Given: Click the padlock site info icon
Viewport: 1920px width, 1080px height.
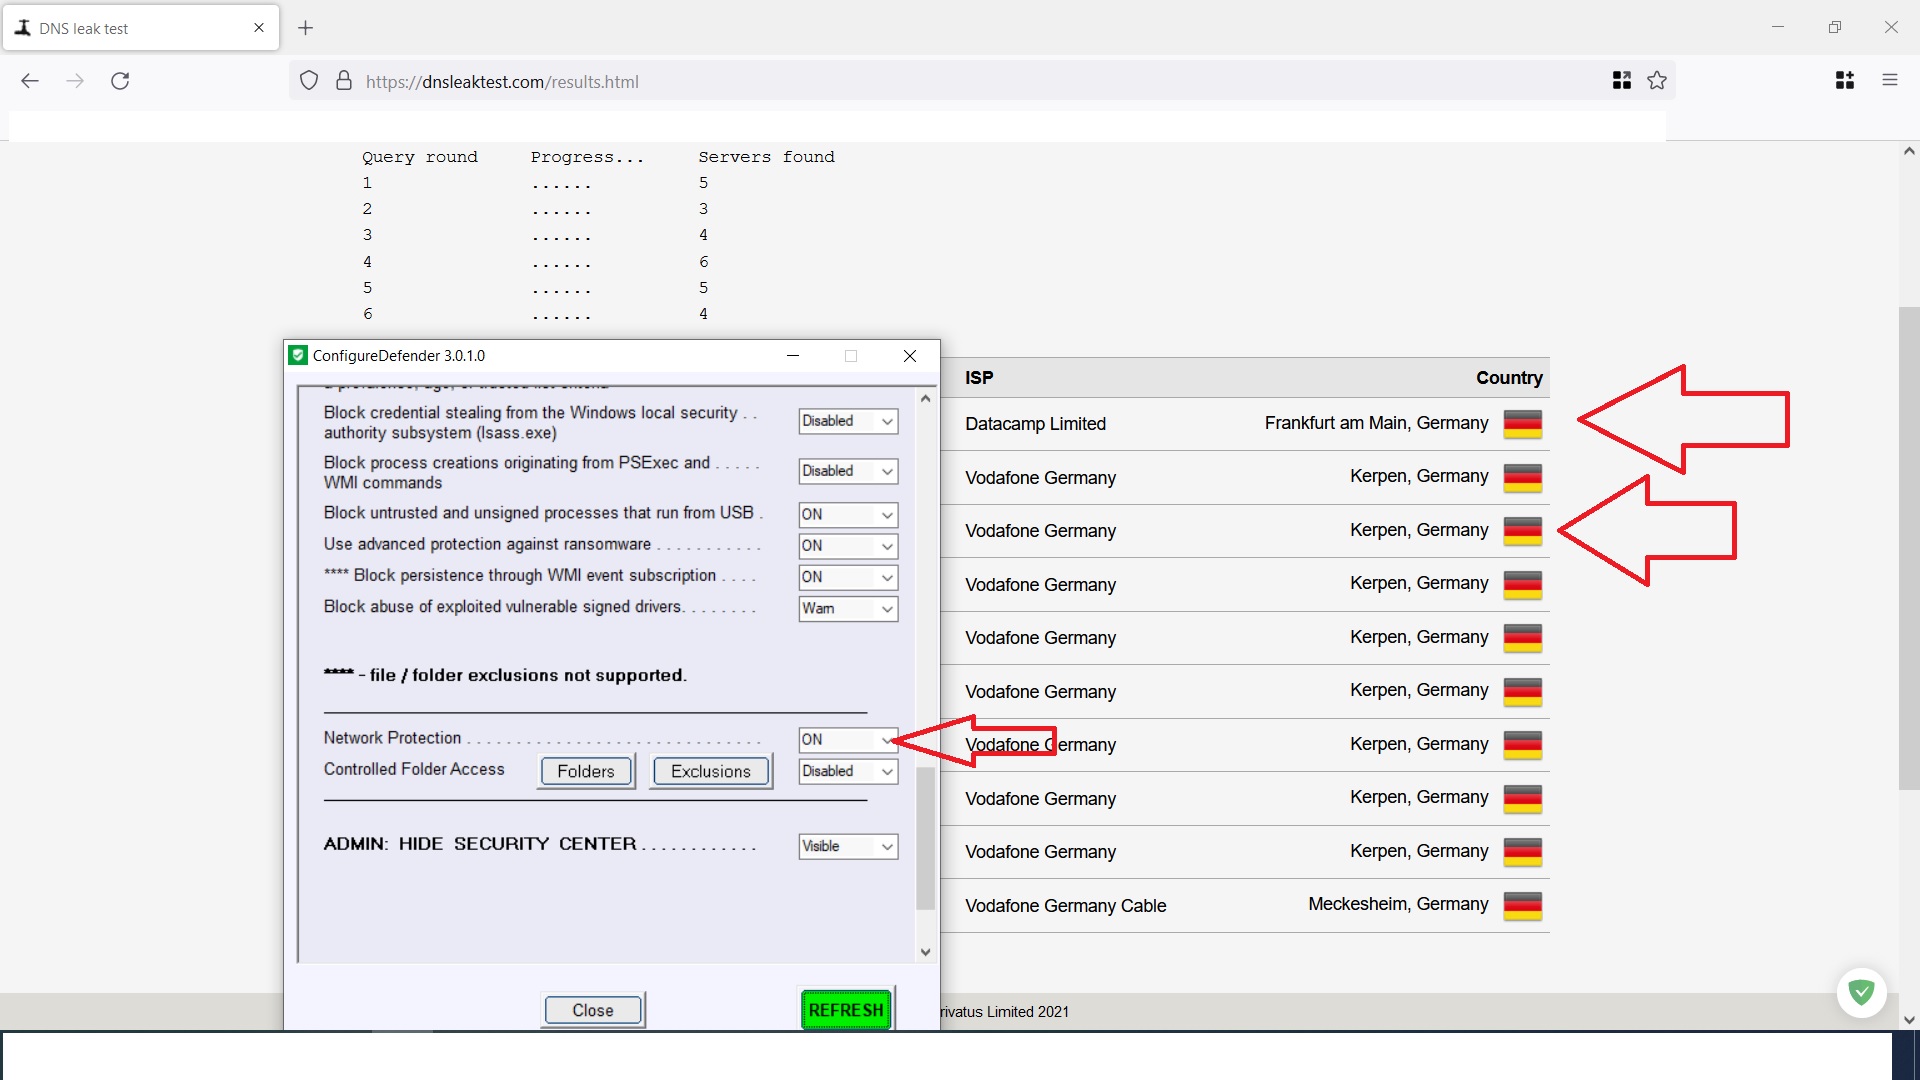Looking at the screenshot, I should pyautogui.click(x=344, y=81).
